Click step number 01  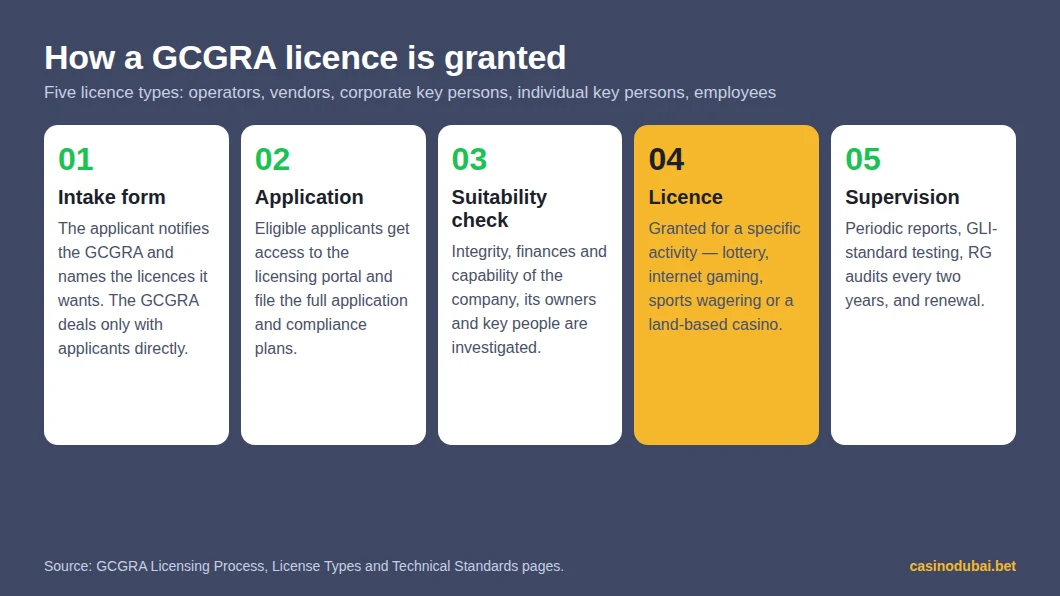[x=76, y=159]
